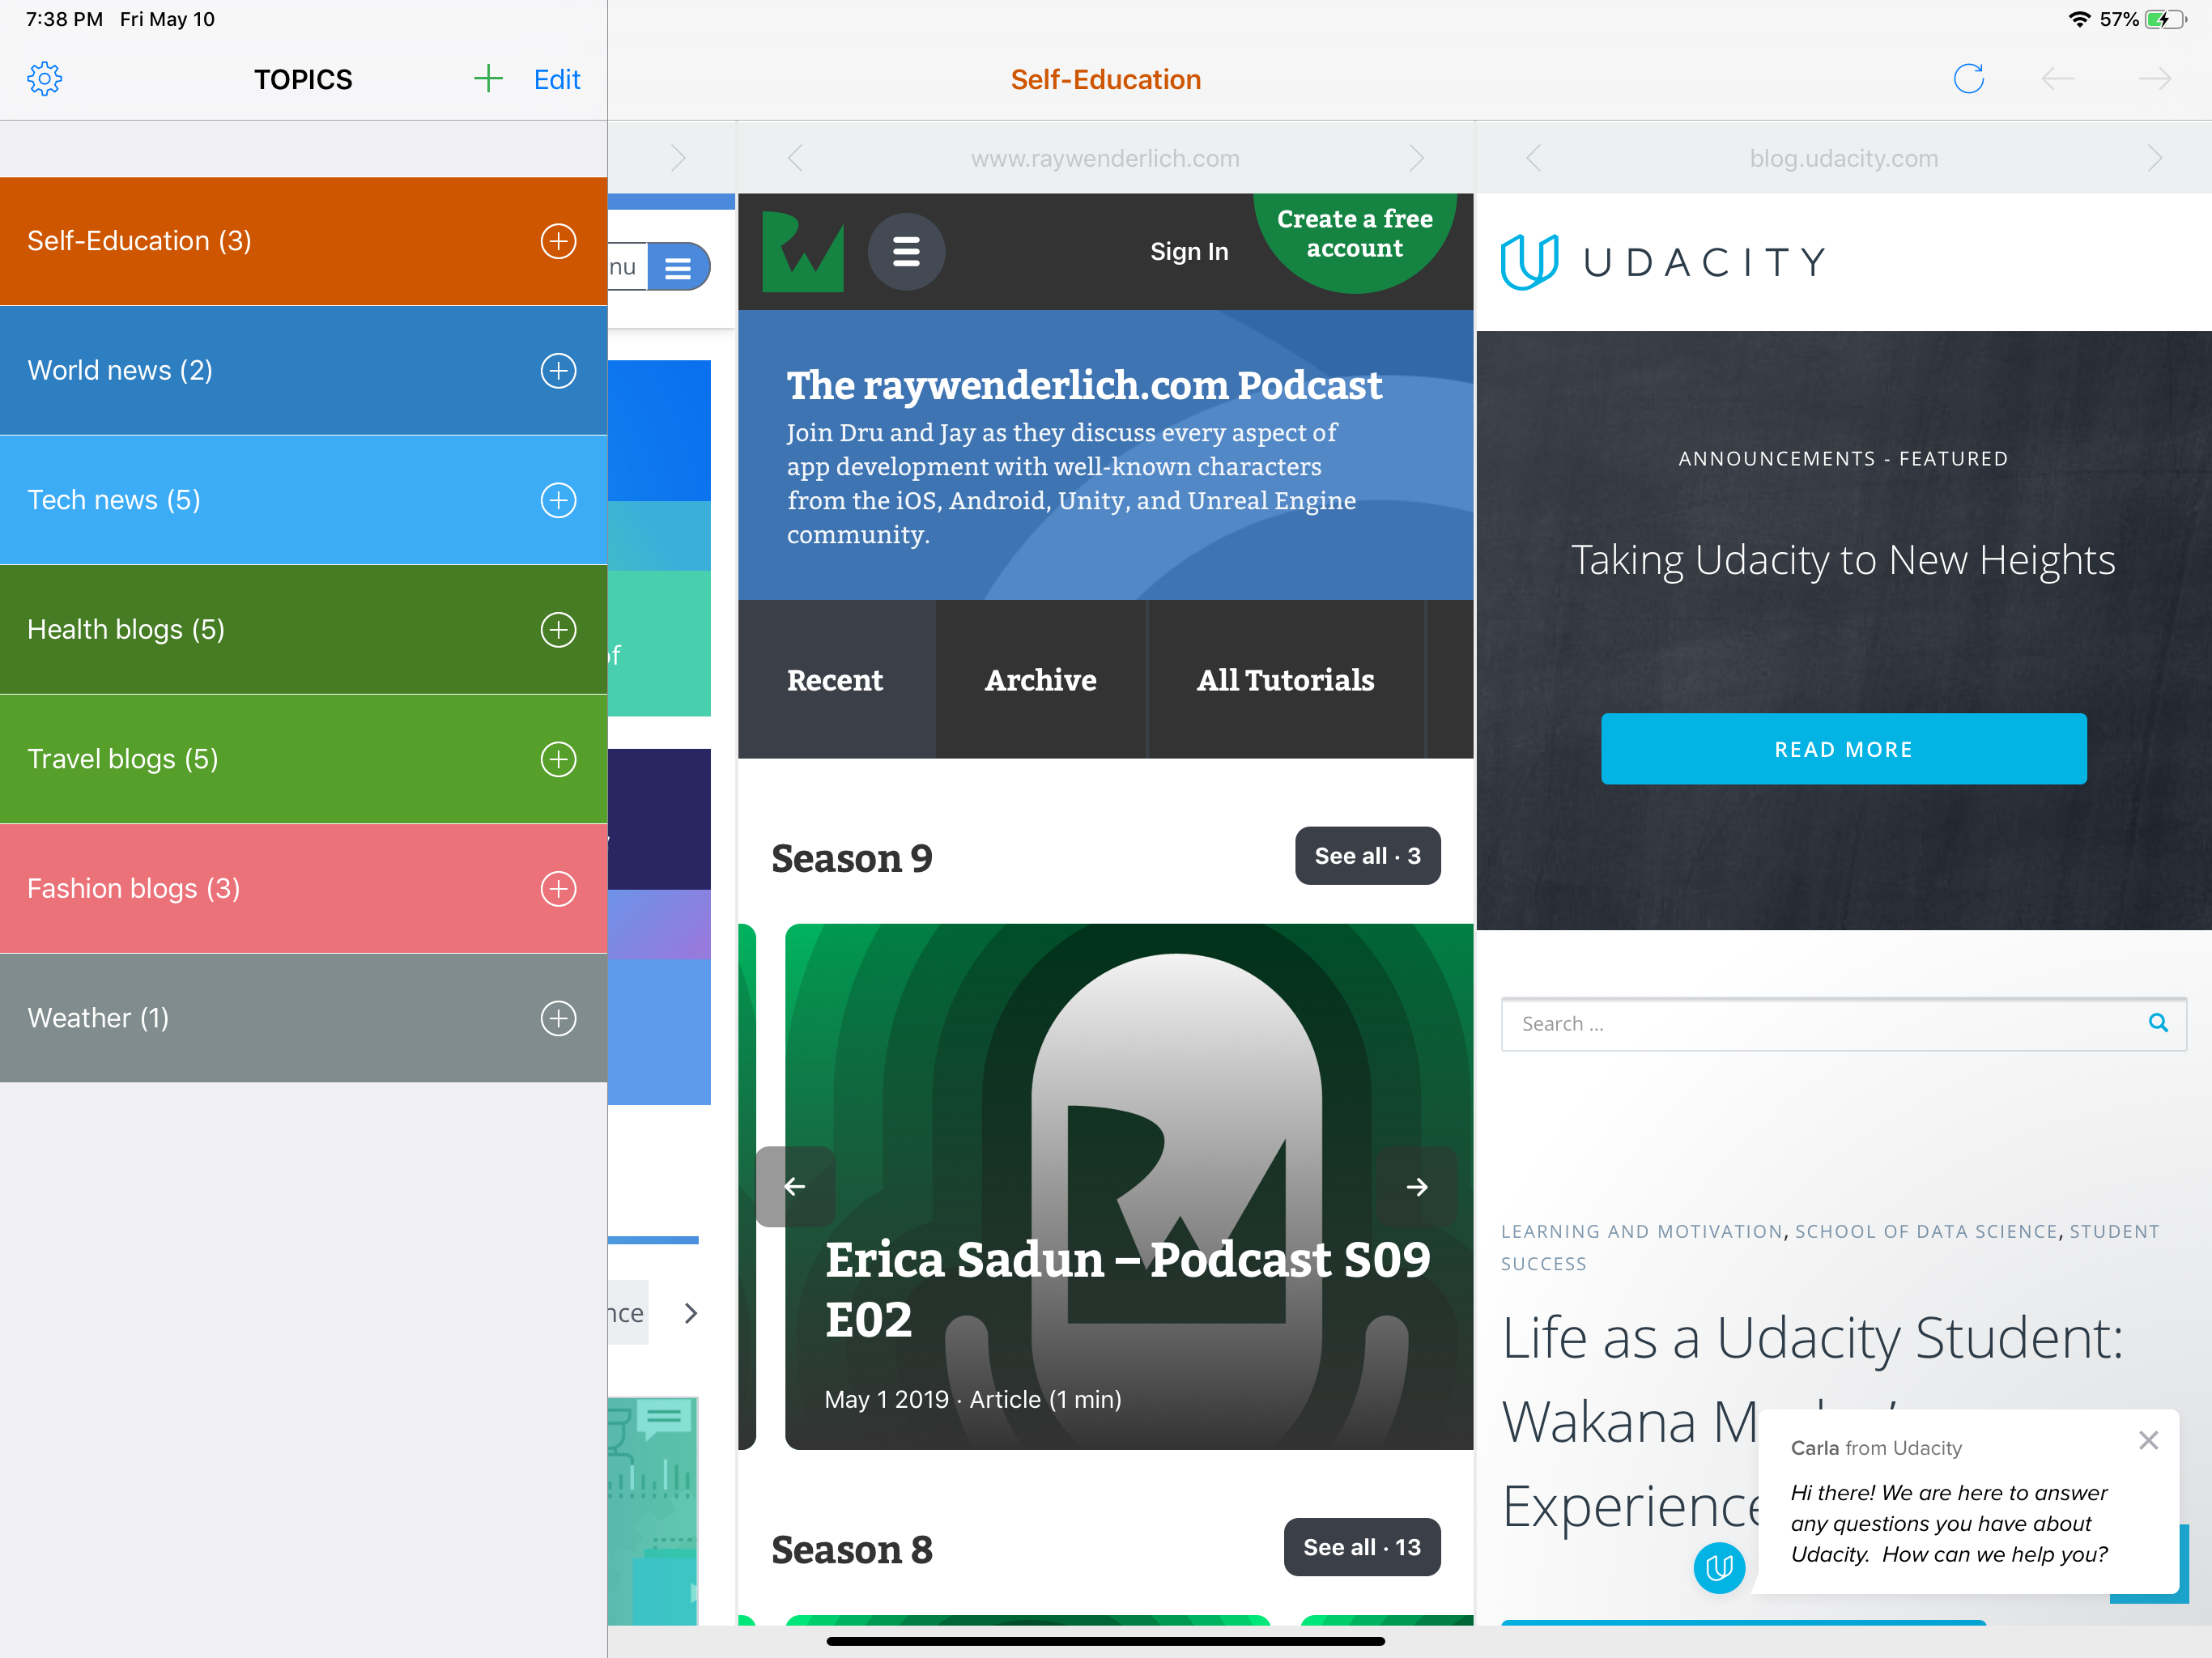Open the settings gear in Topics panel
The image size is (2212, 1658).
click(45, 79)
